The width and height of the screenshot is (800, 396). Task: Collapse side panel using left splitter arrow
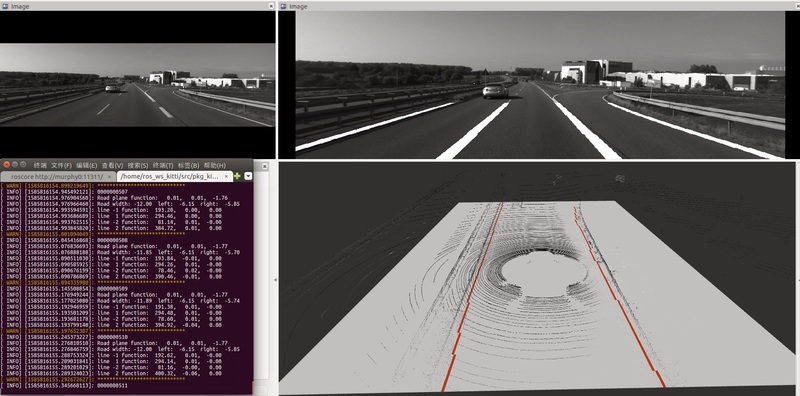click(276, 280)
